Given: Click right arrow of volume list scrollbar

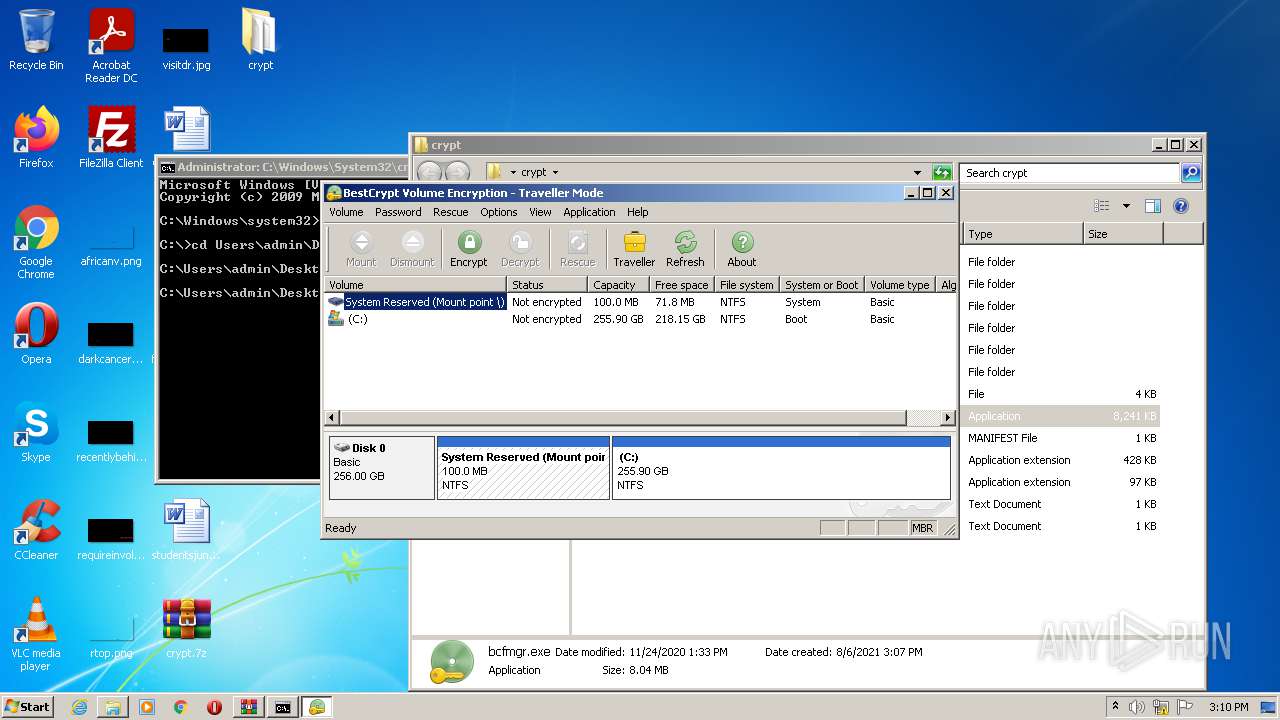Looking at the screenshot, I should pyautogui.click(x=948, y=418).
